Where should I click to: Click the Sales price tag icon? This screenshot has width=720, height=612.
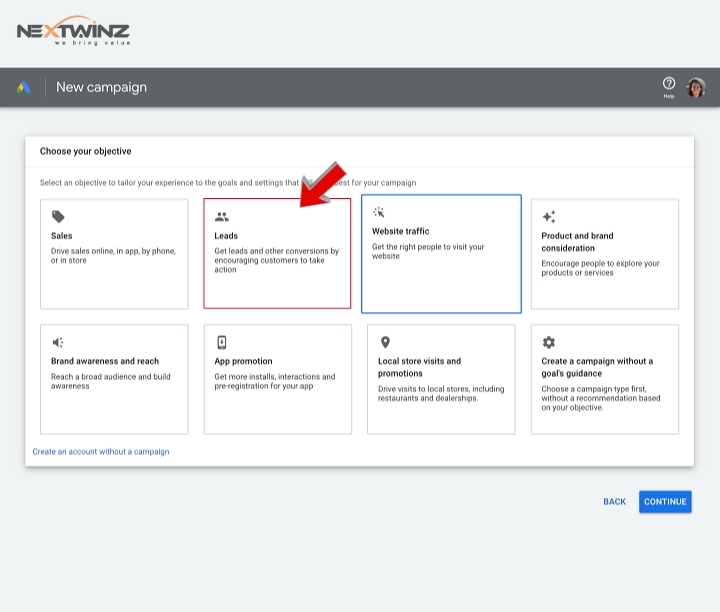click(58, 216)
